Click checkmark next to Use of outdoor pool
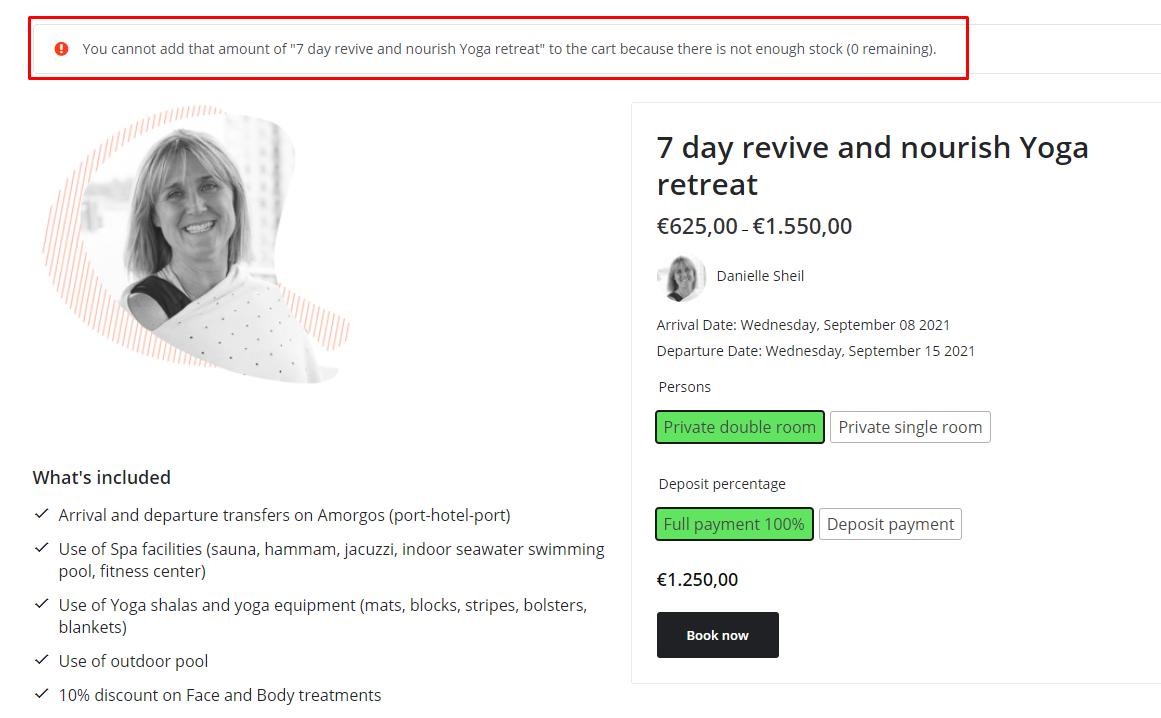The height and width of the screenshot is (718, 1161). (x=42, y=660)
